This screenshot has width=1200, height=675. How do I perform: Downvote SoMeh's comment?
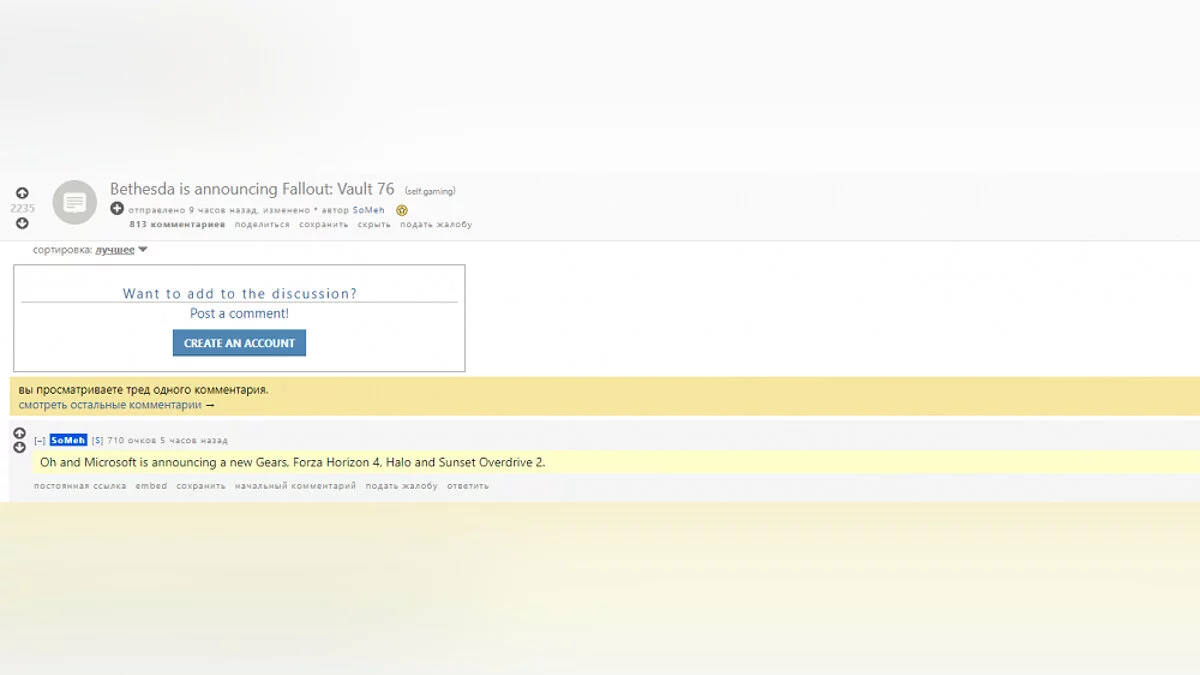(19, 447)
